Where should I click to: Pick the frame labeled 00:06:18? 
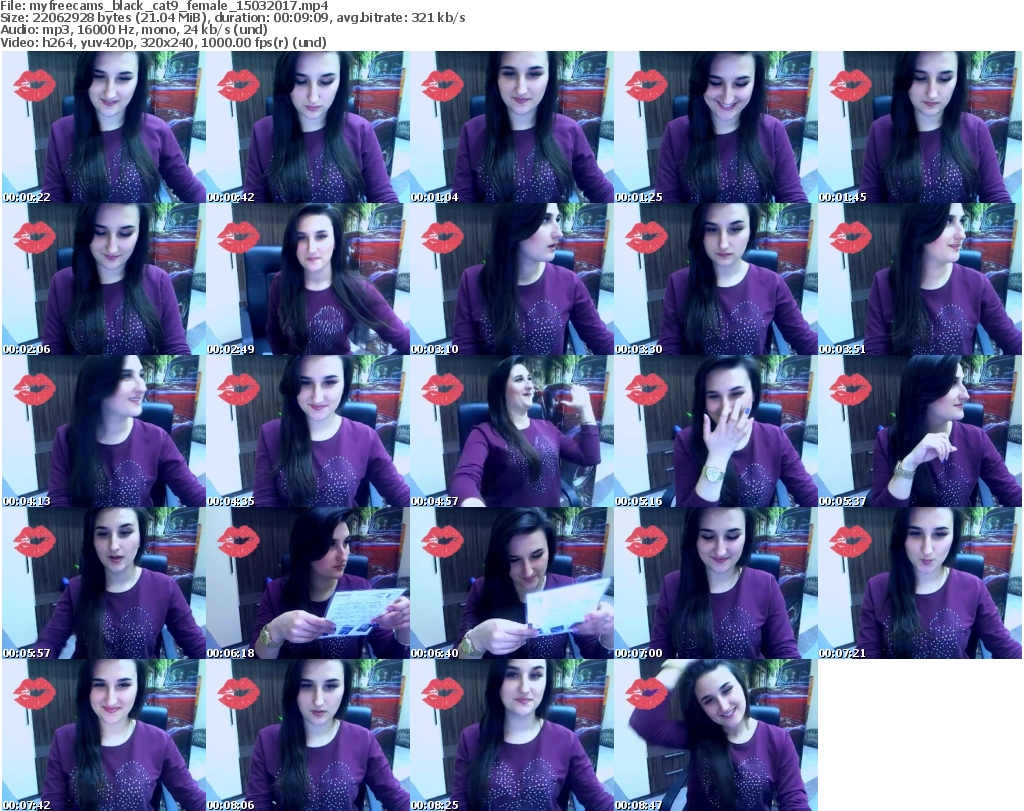point(308,583)
